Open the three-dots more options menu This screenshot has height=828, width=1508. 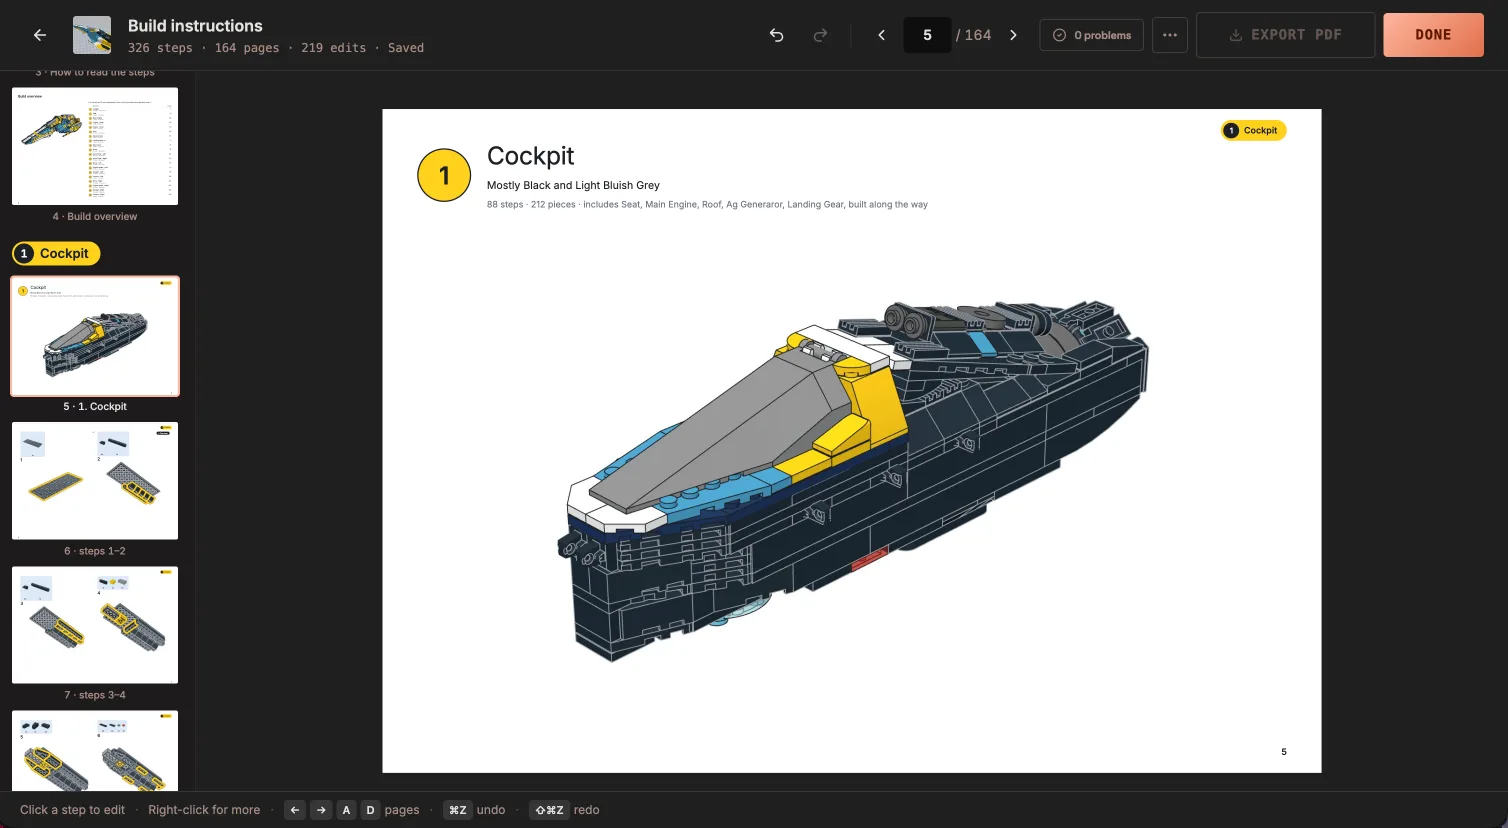(x=1170, y=35)
